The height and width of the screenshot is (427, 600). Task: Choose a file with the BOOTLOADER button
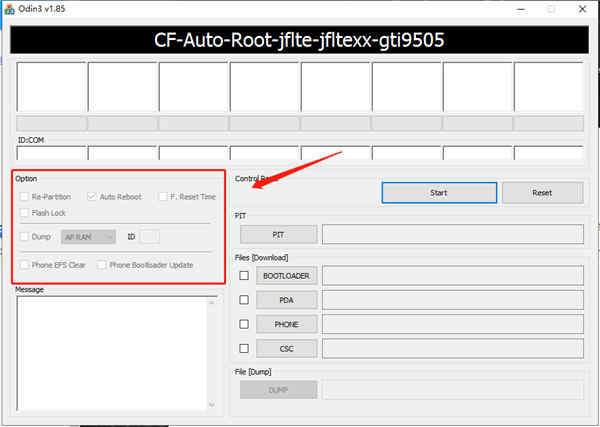(286, 275)
